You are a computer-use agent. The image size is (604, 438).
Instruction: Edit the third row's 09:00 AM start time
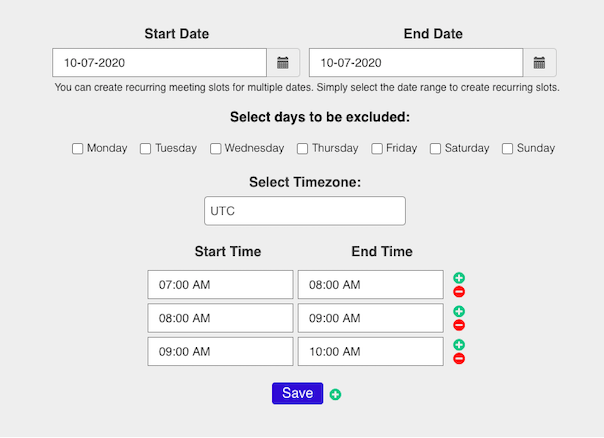(220, 352)
